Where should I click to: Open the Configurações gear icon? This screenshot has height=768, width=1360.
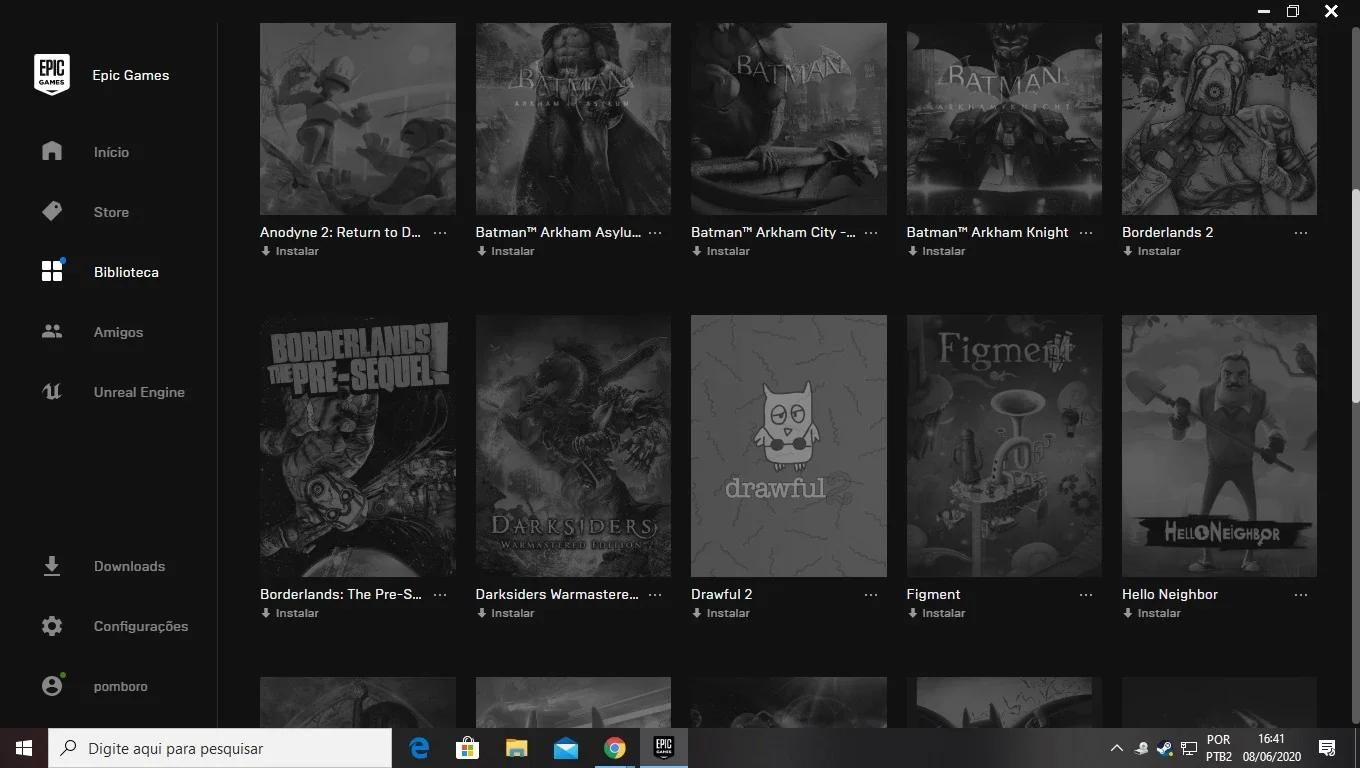(x=52, y=626)
